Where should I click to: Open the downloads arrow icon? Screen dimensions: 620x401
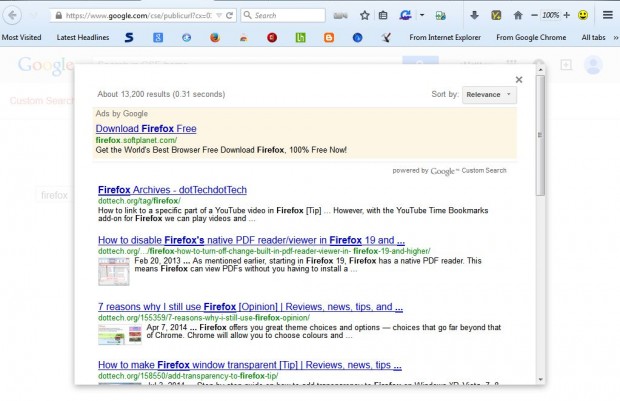[x=474, y=15]
